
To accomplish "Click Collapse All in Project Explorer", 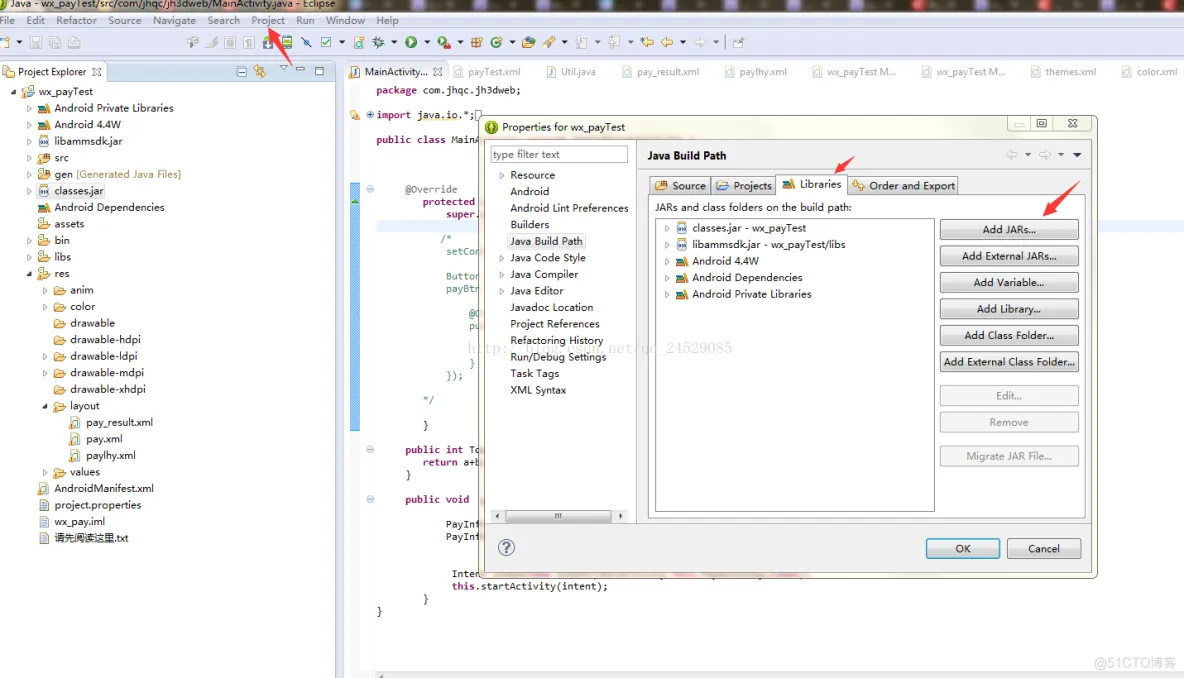I will (242, 72).
